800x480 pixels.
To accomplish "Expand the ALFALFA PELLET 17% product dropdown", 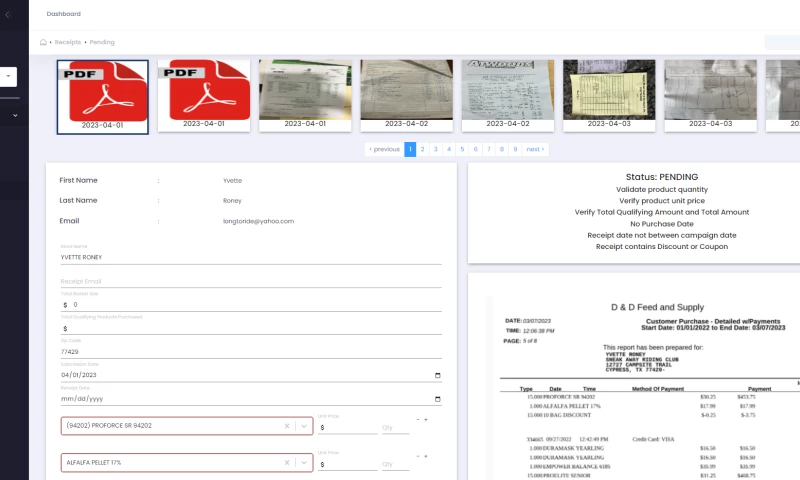I will [x=304, y=463].
